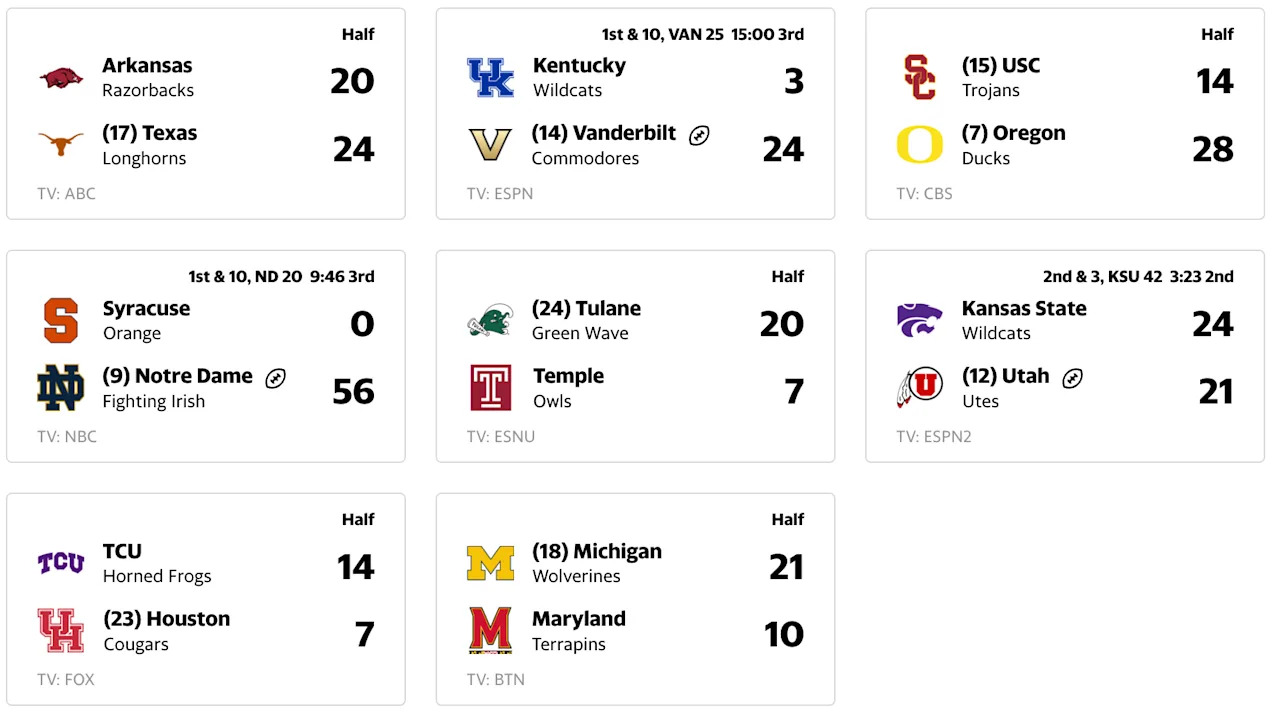Image resolution: width=1280 pixels, height=717 pixels.
Task: Open the Maryland Terrapins team link
Action: (579, 619)
